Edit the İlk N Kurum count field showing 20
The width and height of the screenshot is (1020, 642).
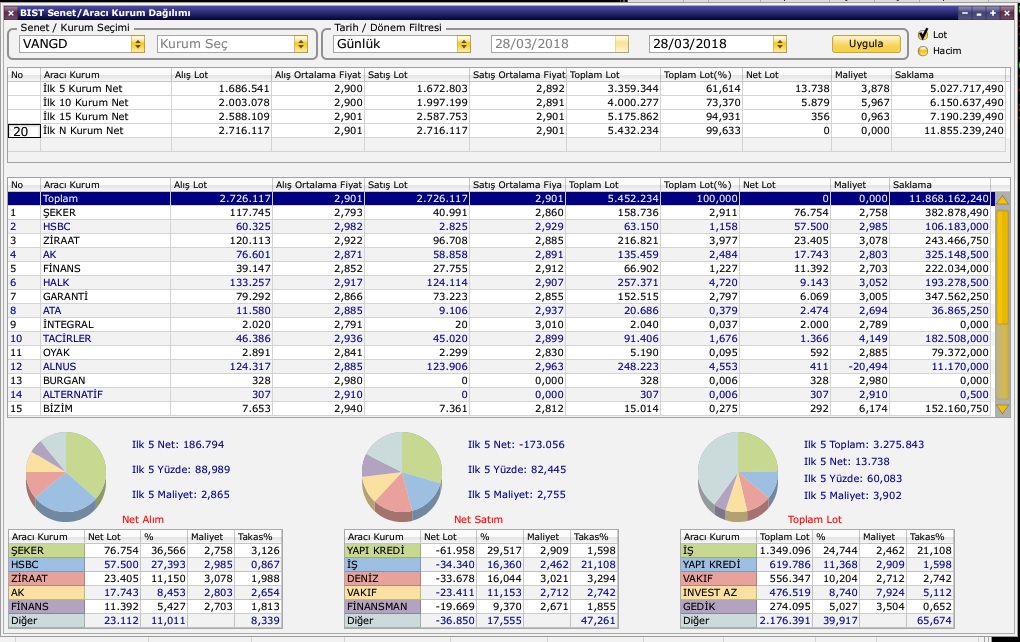point(23,131)
